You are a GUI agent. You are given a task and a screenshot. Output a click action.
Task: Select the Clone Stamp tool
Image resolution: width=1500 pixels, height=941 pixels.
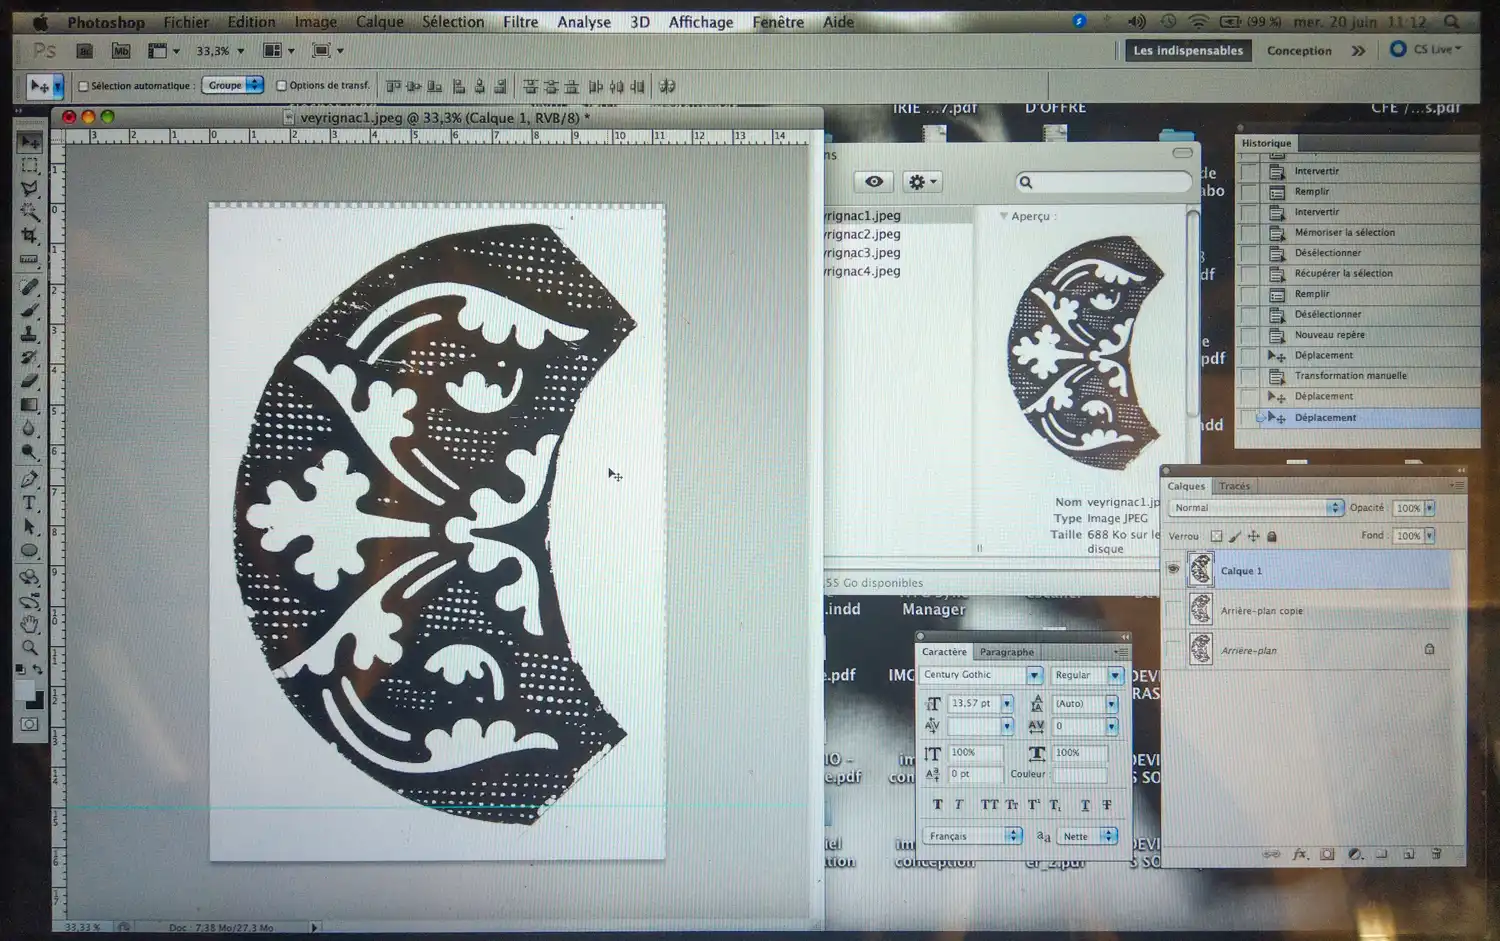point(30,334)
